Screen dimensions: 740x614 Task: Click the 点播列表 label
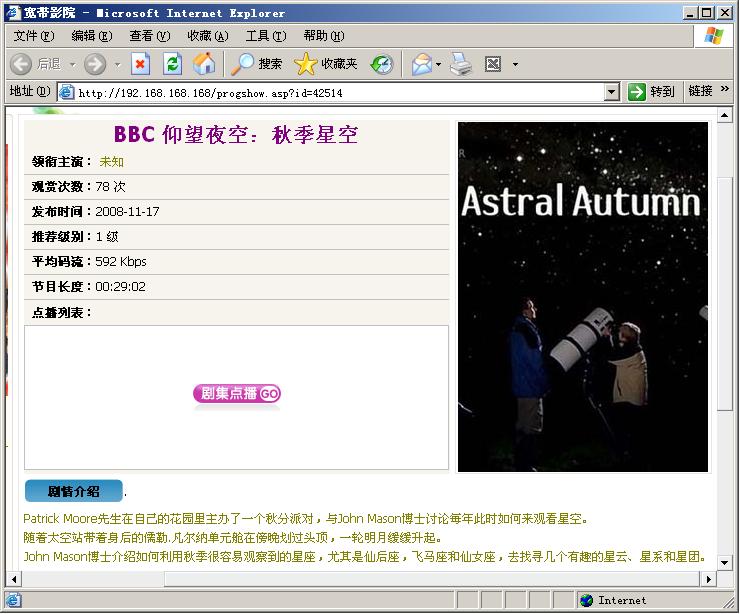click(x=62, y=312)
